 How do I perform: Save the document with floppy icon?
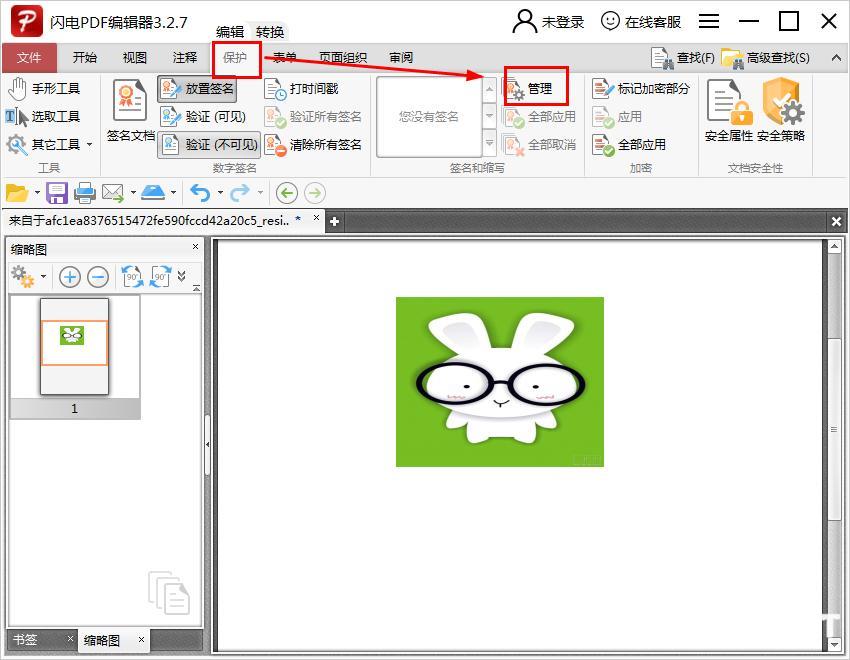57,193
